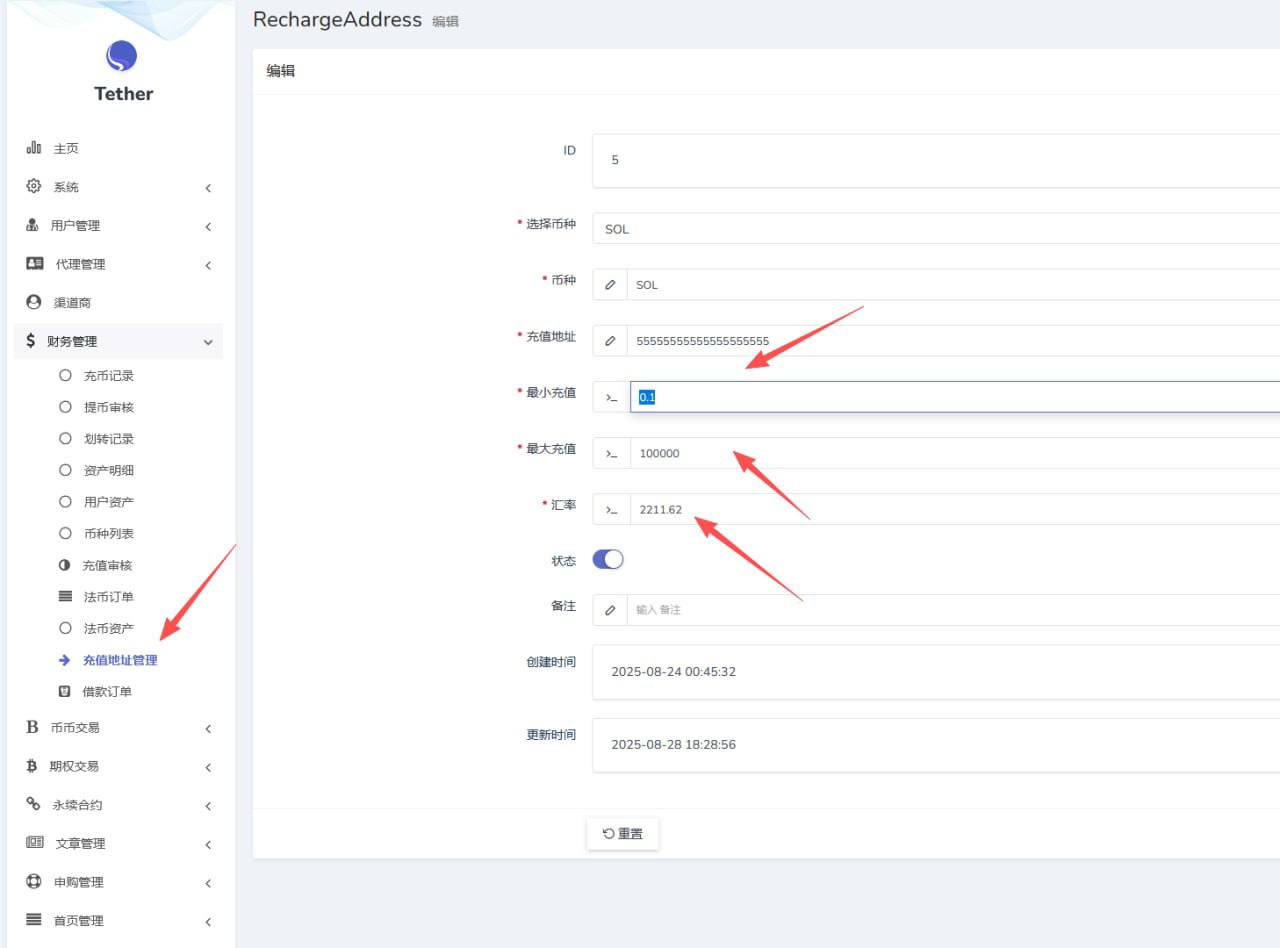Open 提币审核 in the sidebar
This screenshot has width=1280, height=948.
pos(108,407)
